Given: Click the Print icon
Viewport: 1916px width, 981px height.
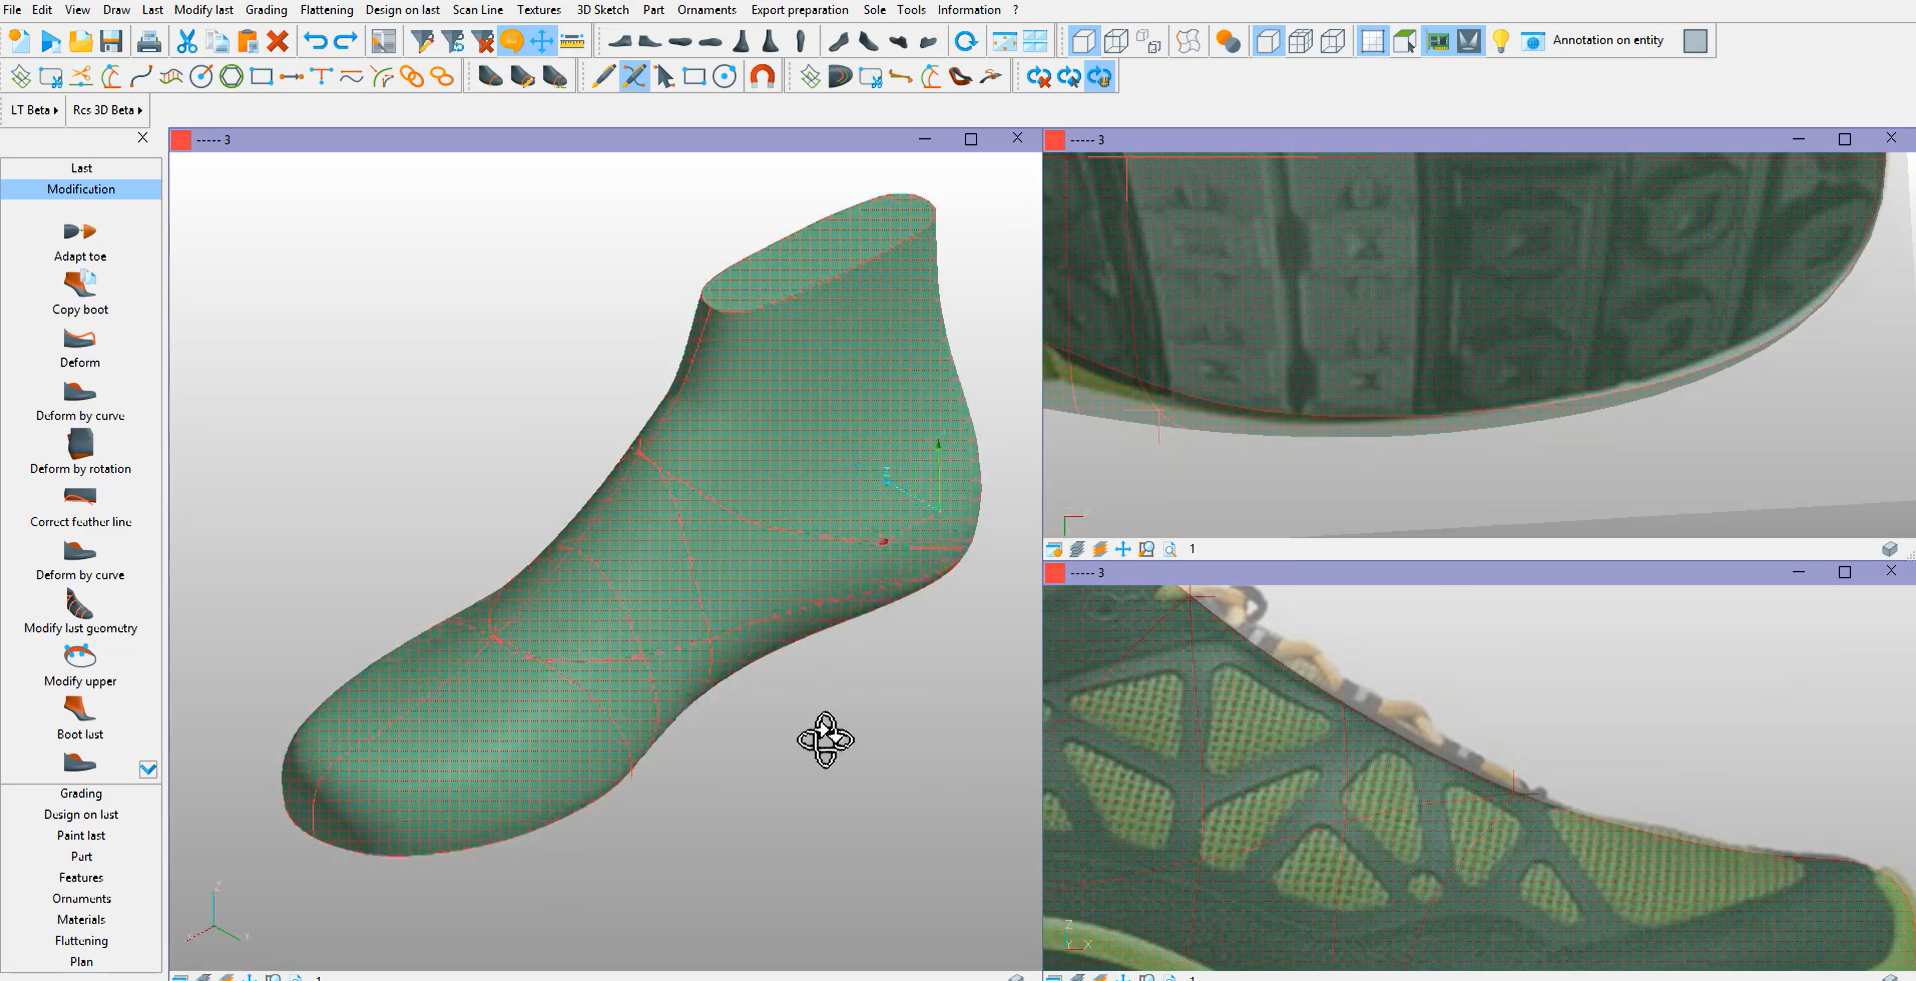Looking at the screenshot, I should [x=149, y=41].
